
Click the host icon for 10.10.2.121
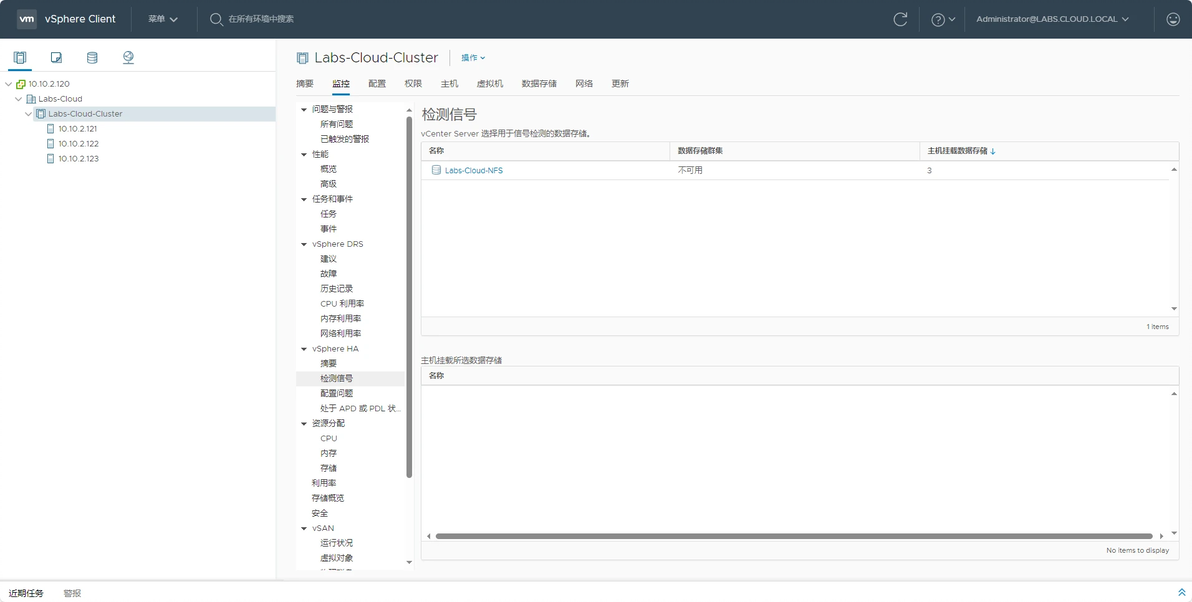click(x=51, y=129)
